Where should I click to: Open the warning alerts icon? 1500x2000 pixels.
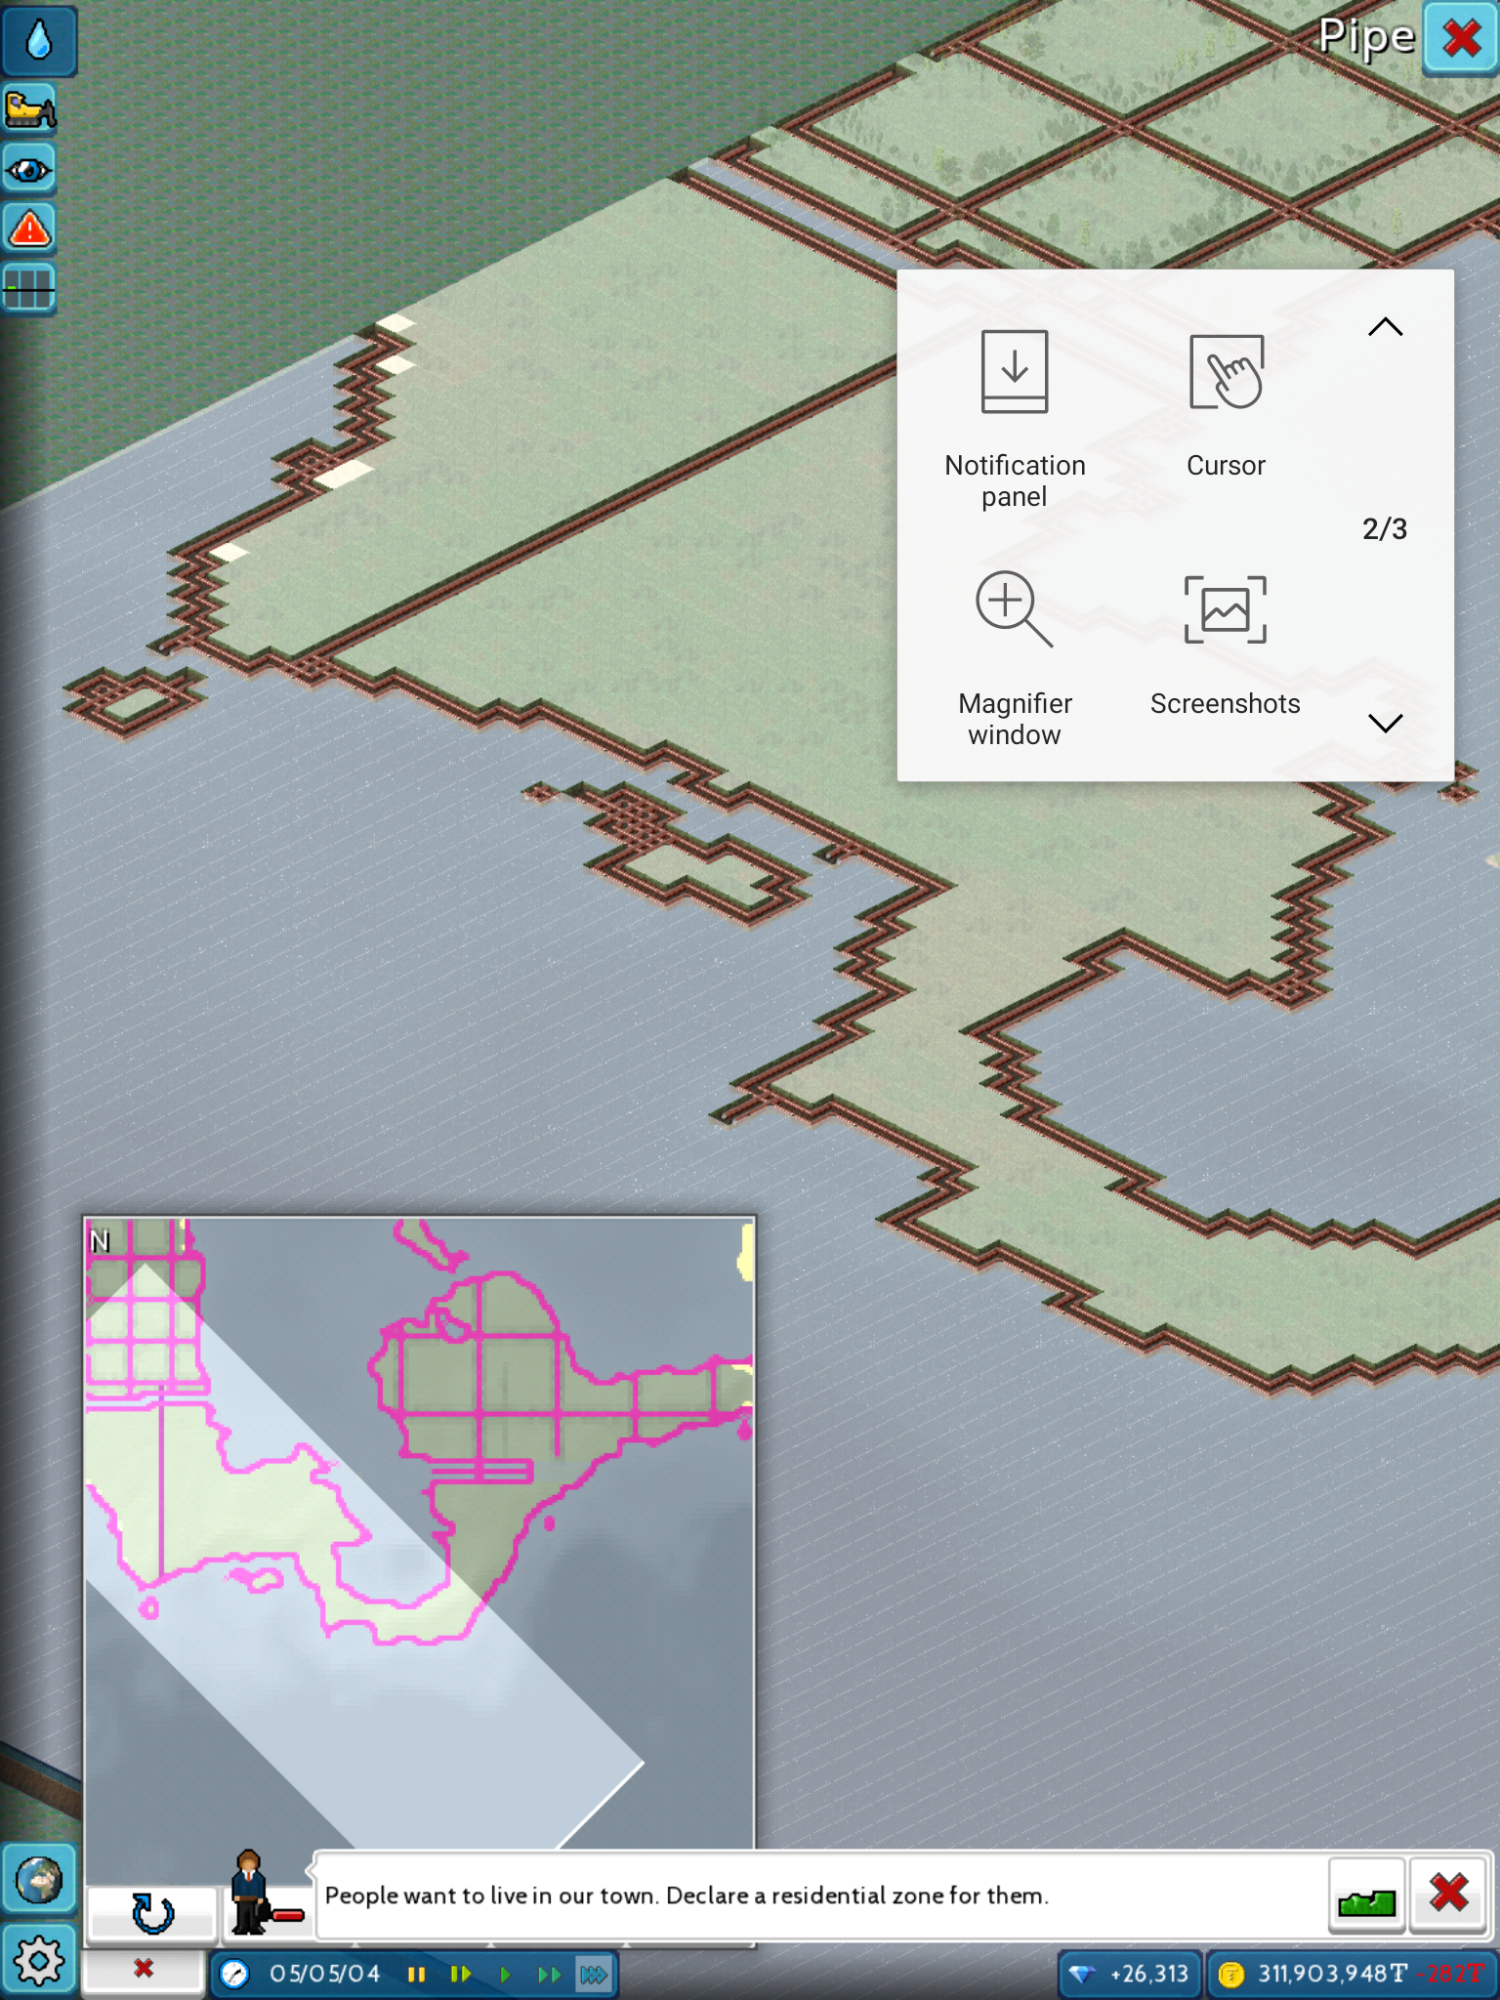[29, 229]
